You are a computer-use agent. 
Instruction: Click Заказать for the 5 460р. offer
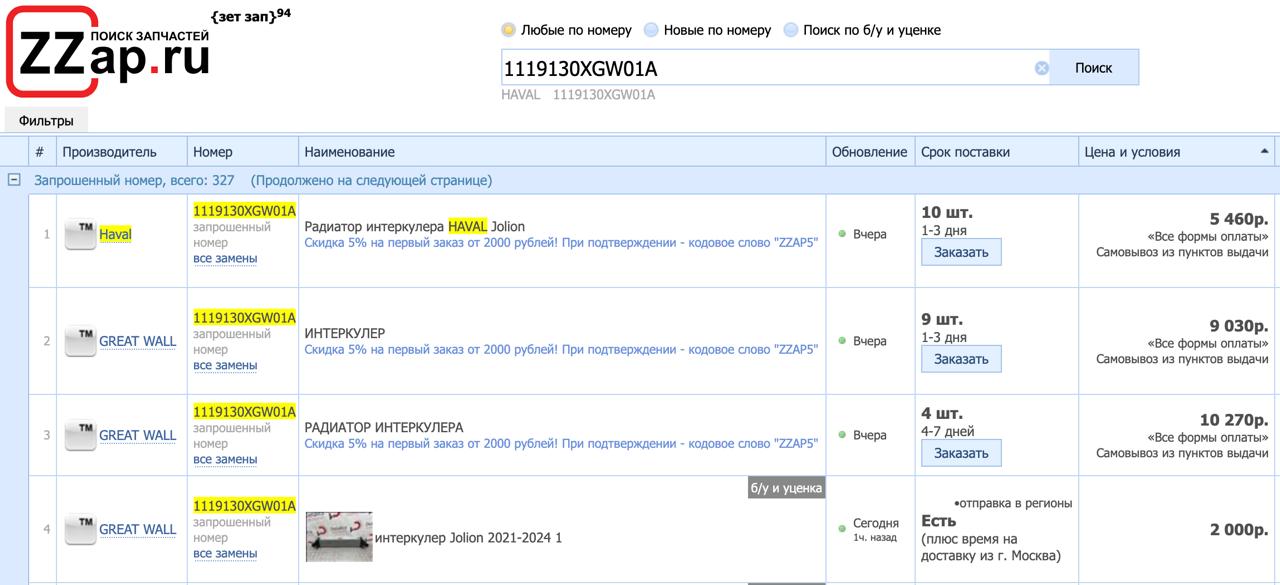(x=961, y=252)
